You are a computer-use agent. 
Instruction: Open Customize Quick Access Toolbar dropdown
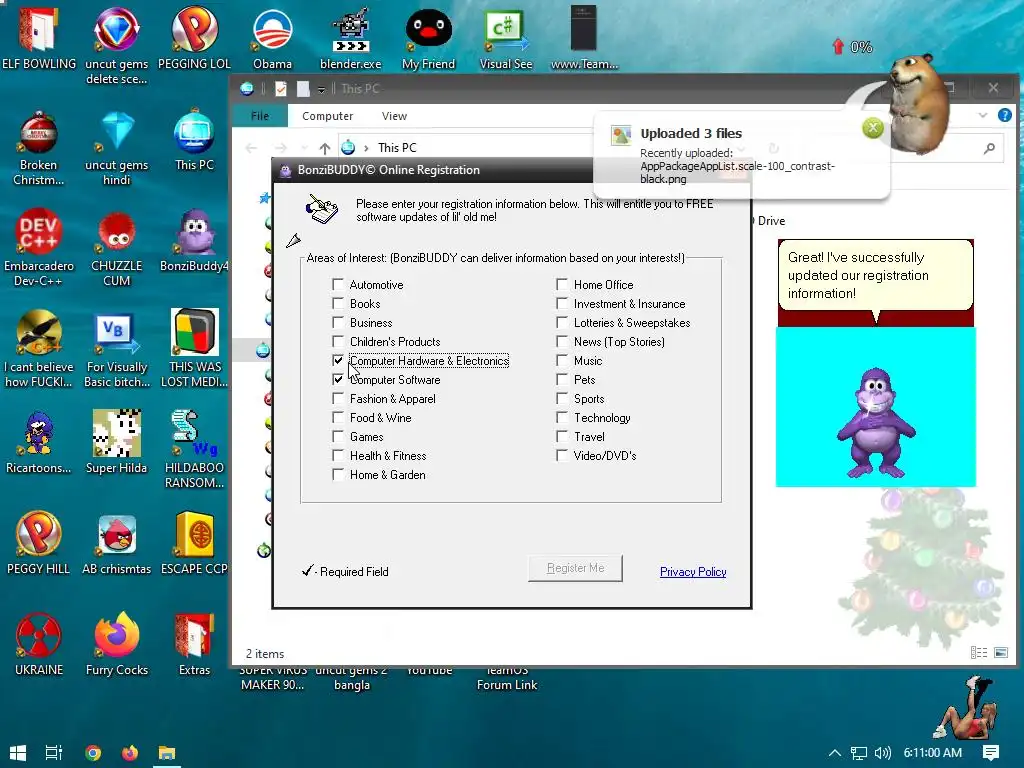point(321,89)
